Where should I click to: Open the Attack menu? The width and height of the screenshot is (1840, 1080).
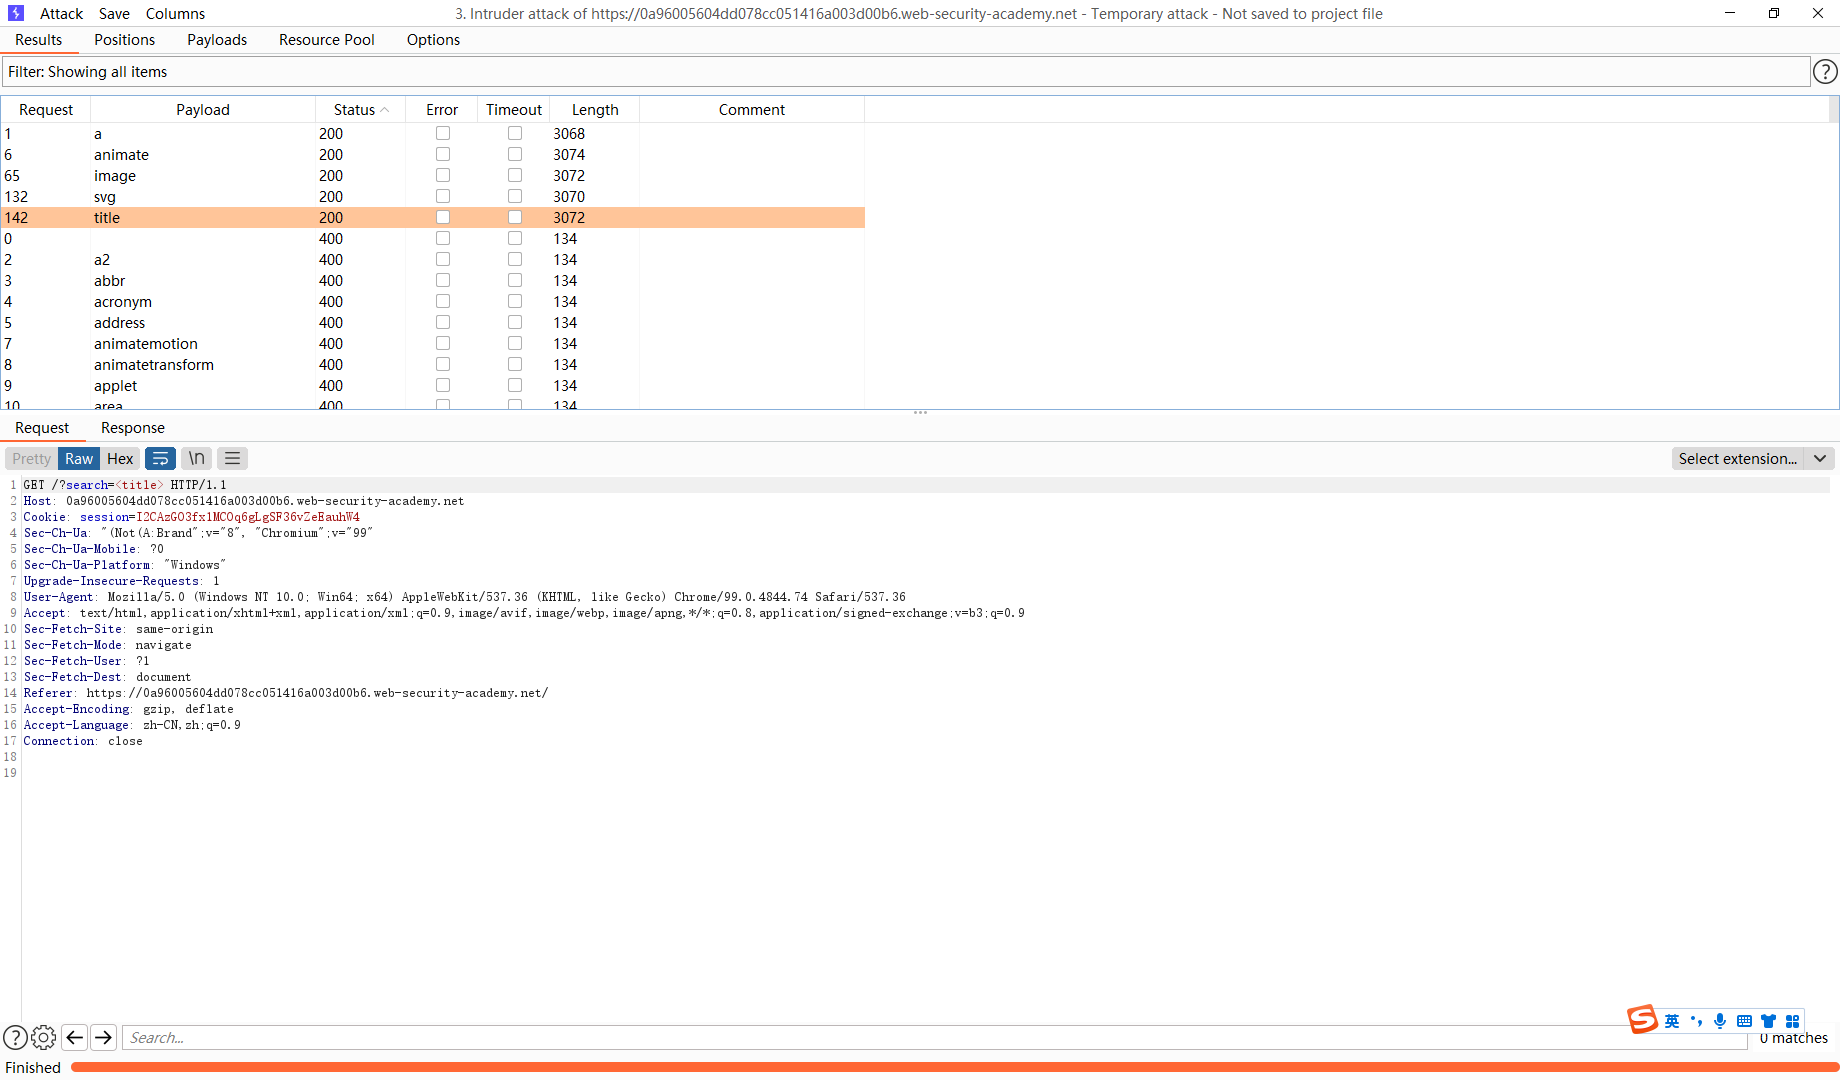pos(61,13)
